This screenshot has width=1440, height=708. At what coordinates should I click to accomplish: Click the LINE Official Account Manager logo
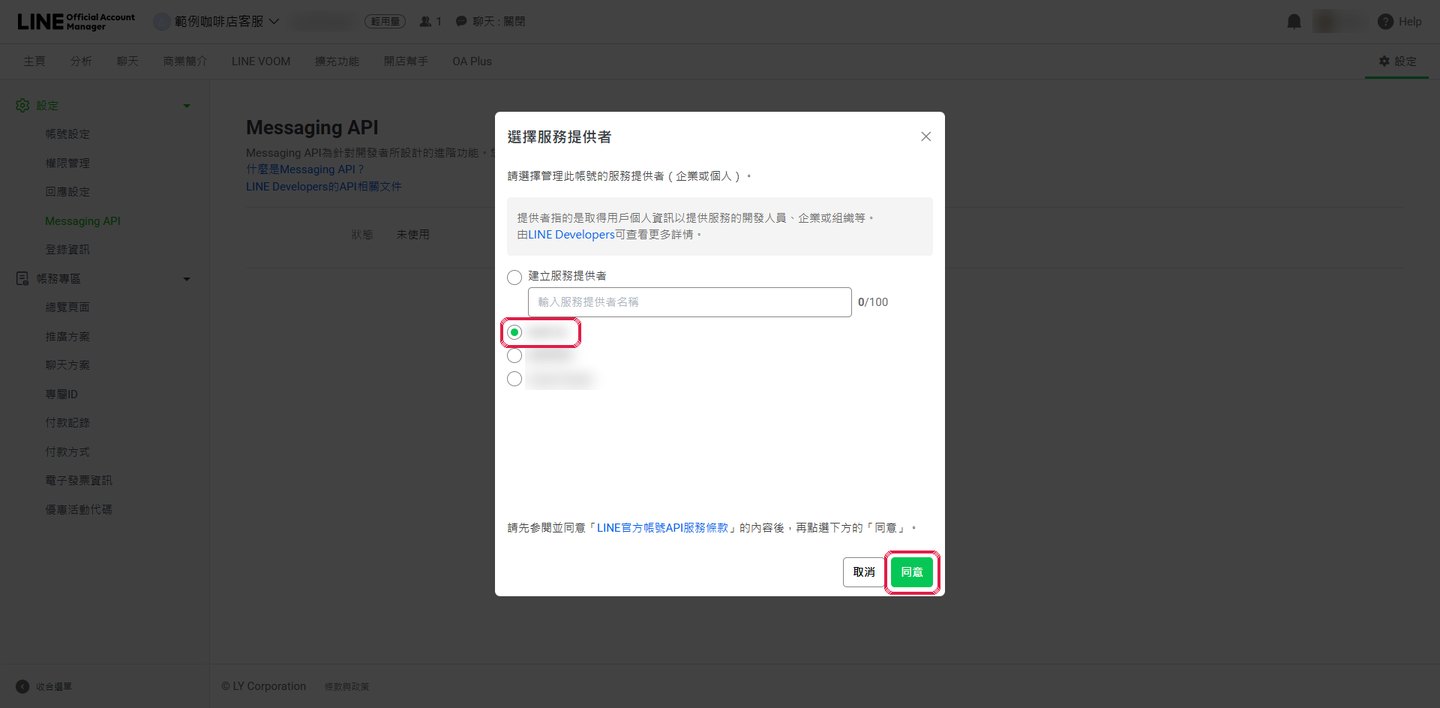pos(75,21)
